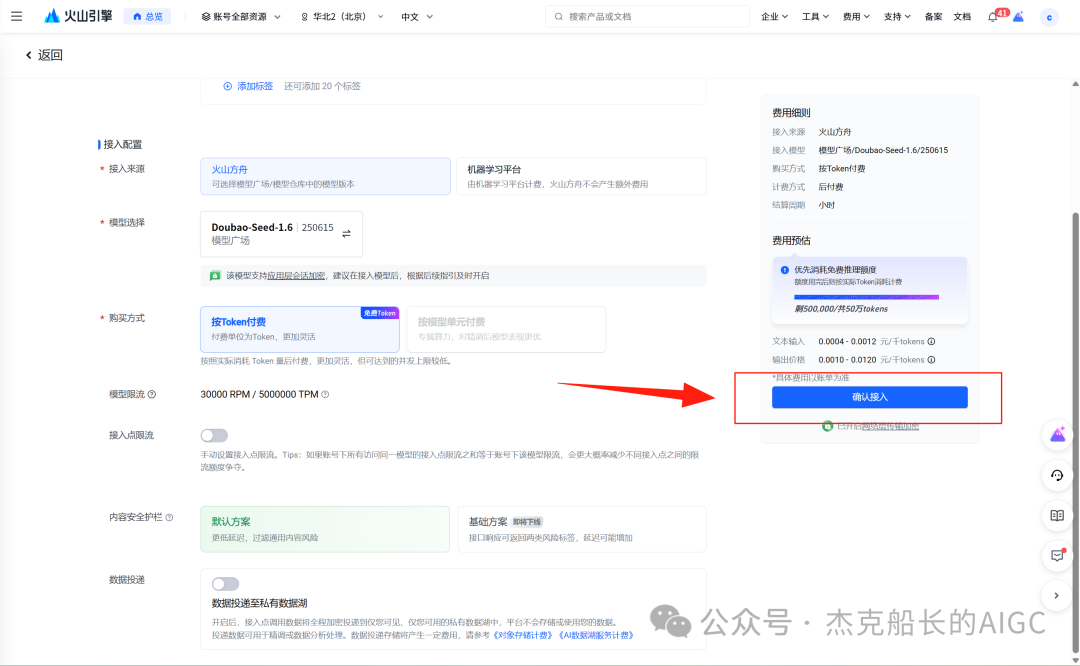Open 《对象存储计费》 link
1080x666 pixels.
point(523,635)
